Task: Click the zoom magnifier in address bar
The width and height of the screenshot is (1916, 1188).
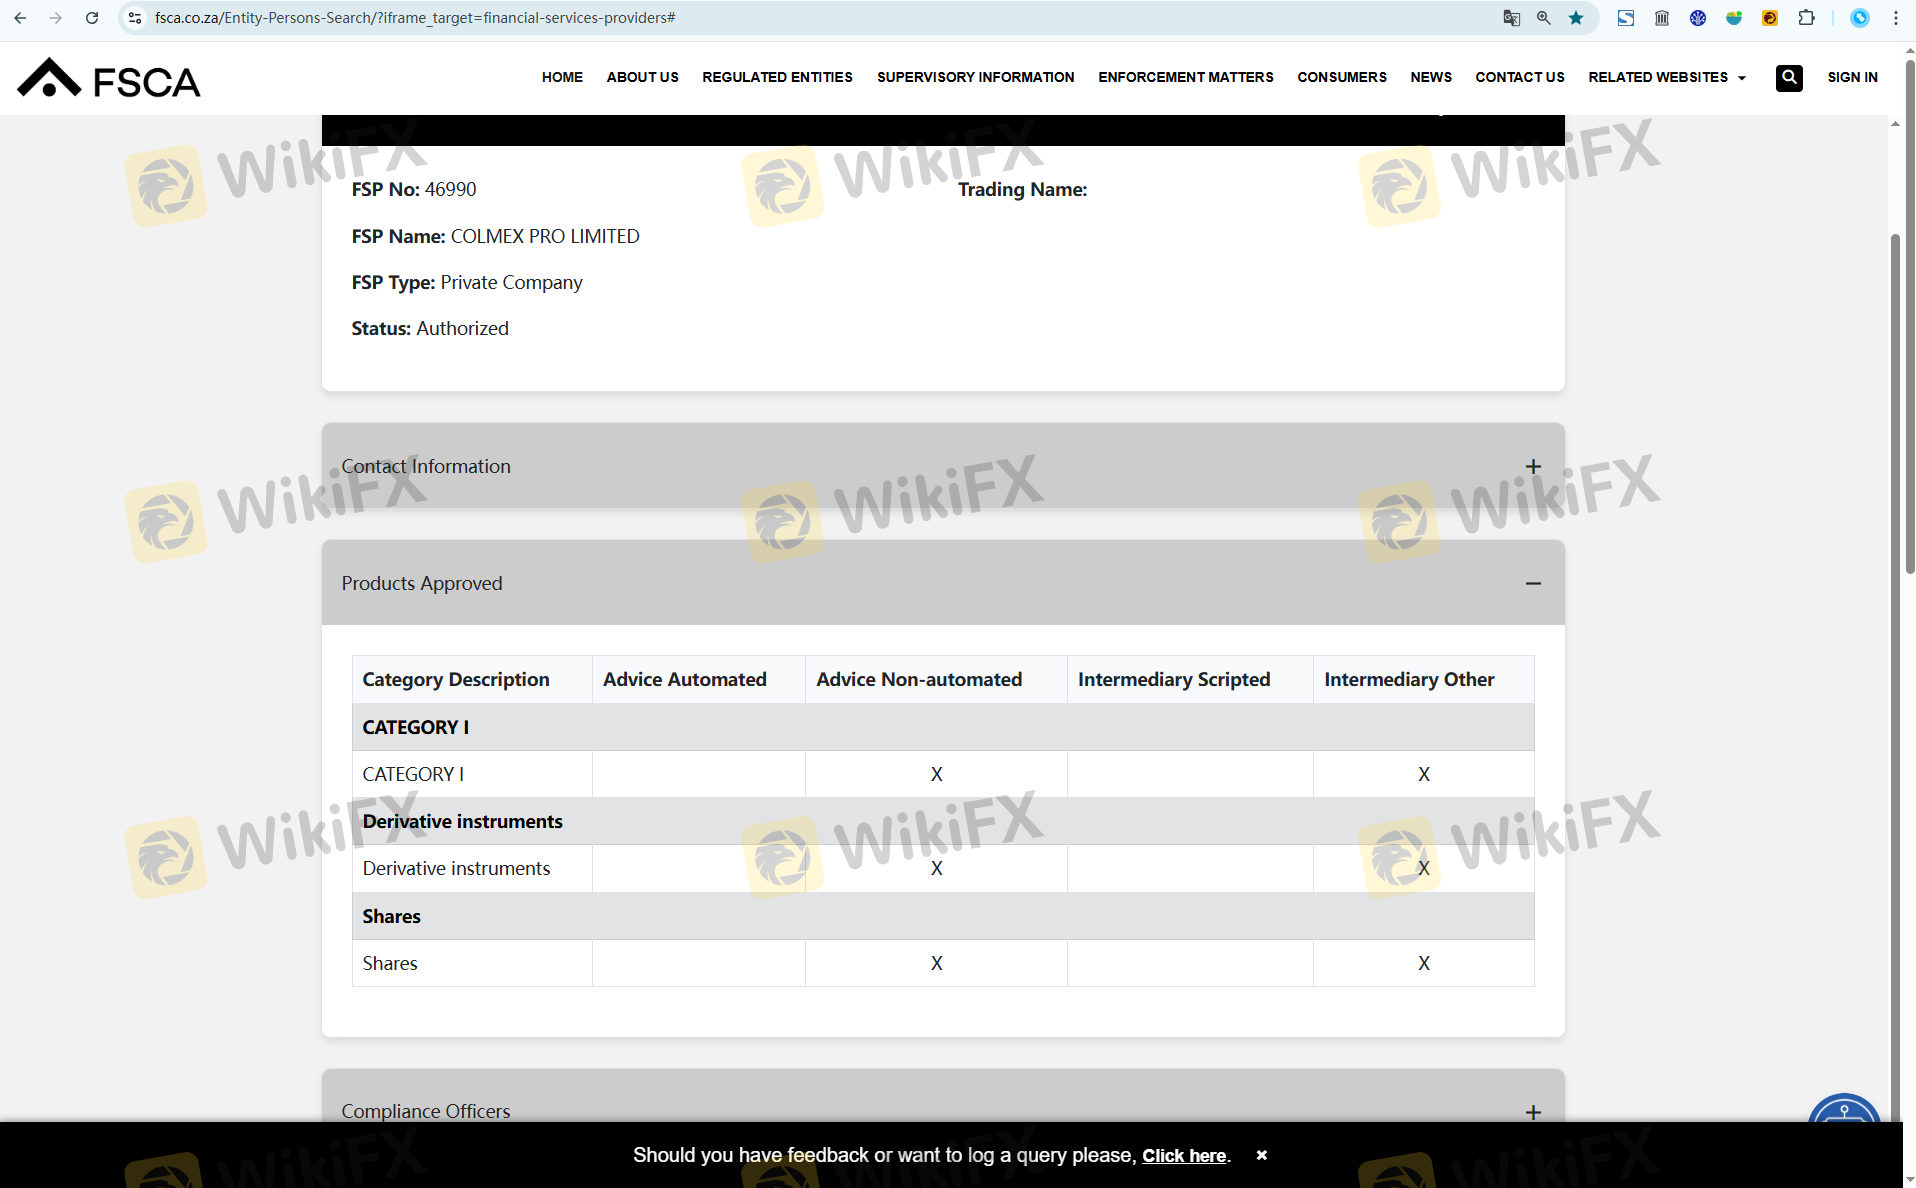Action: [x=1544, y=18]
